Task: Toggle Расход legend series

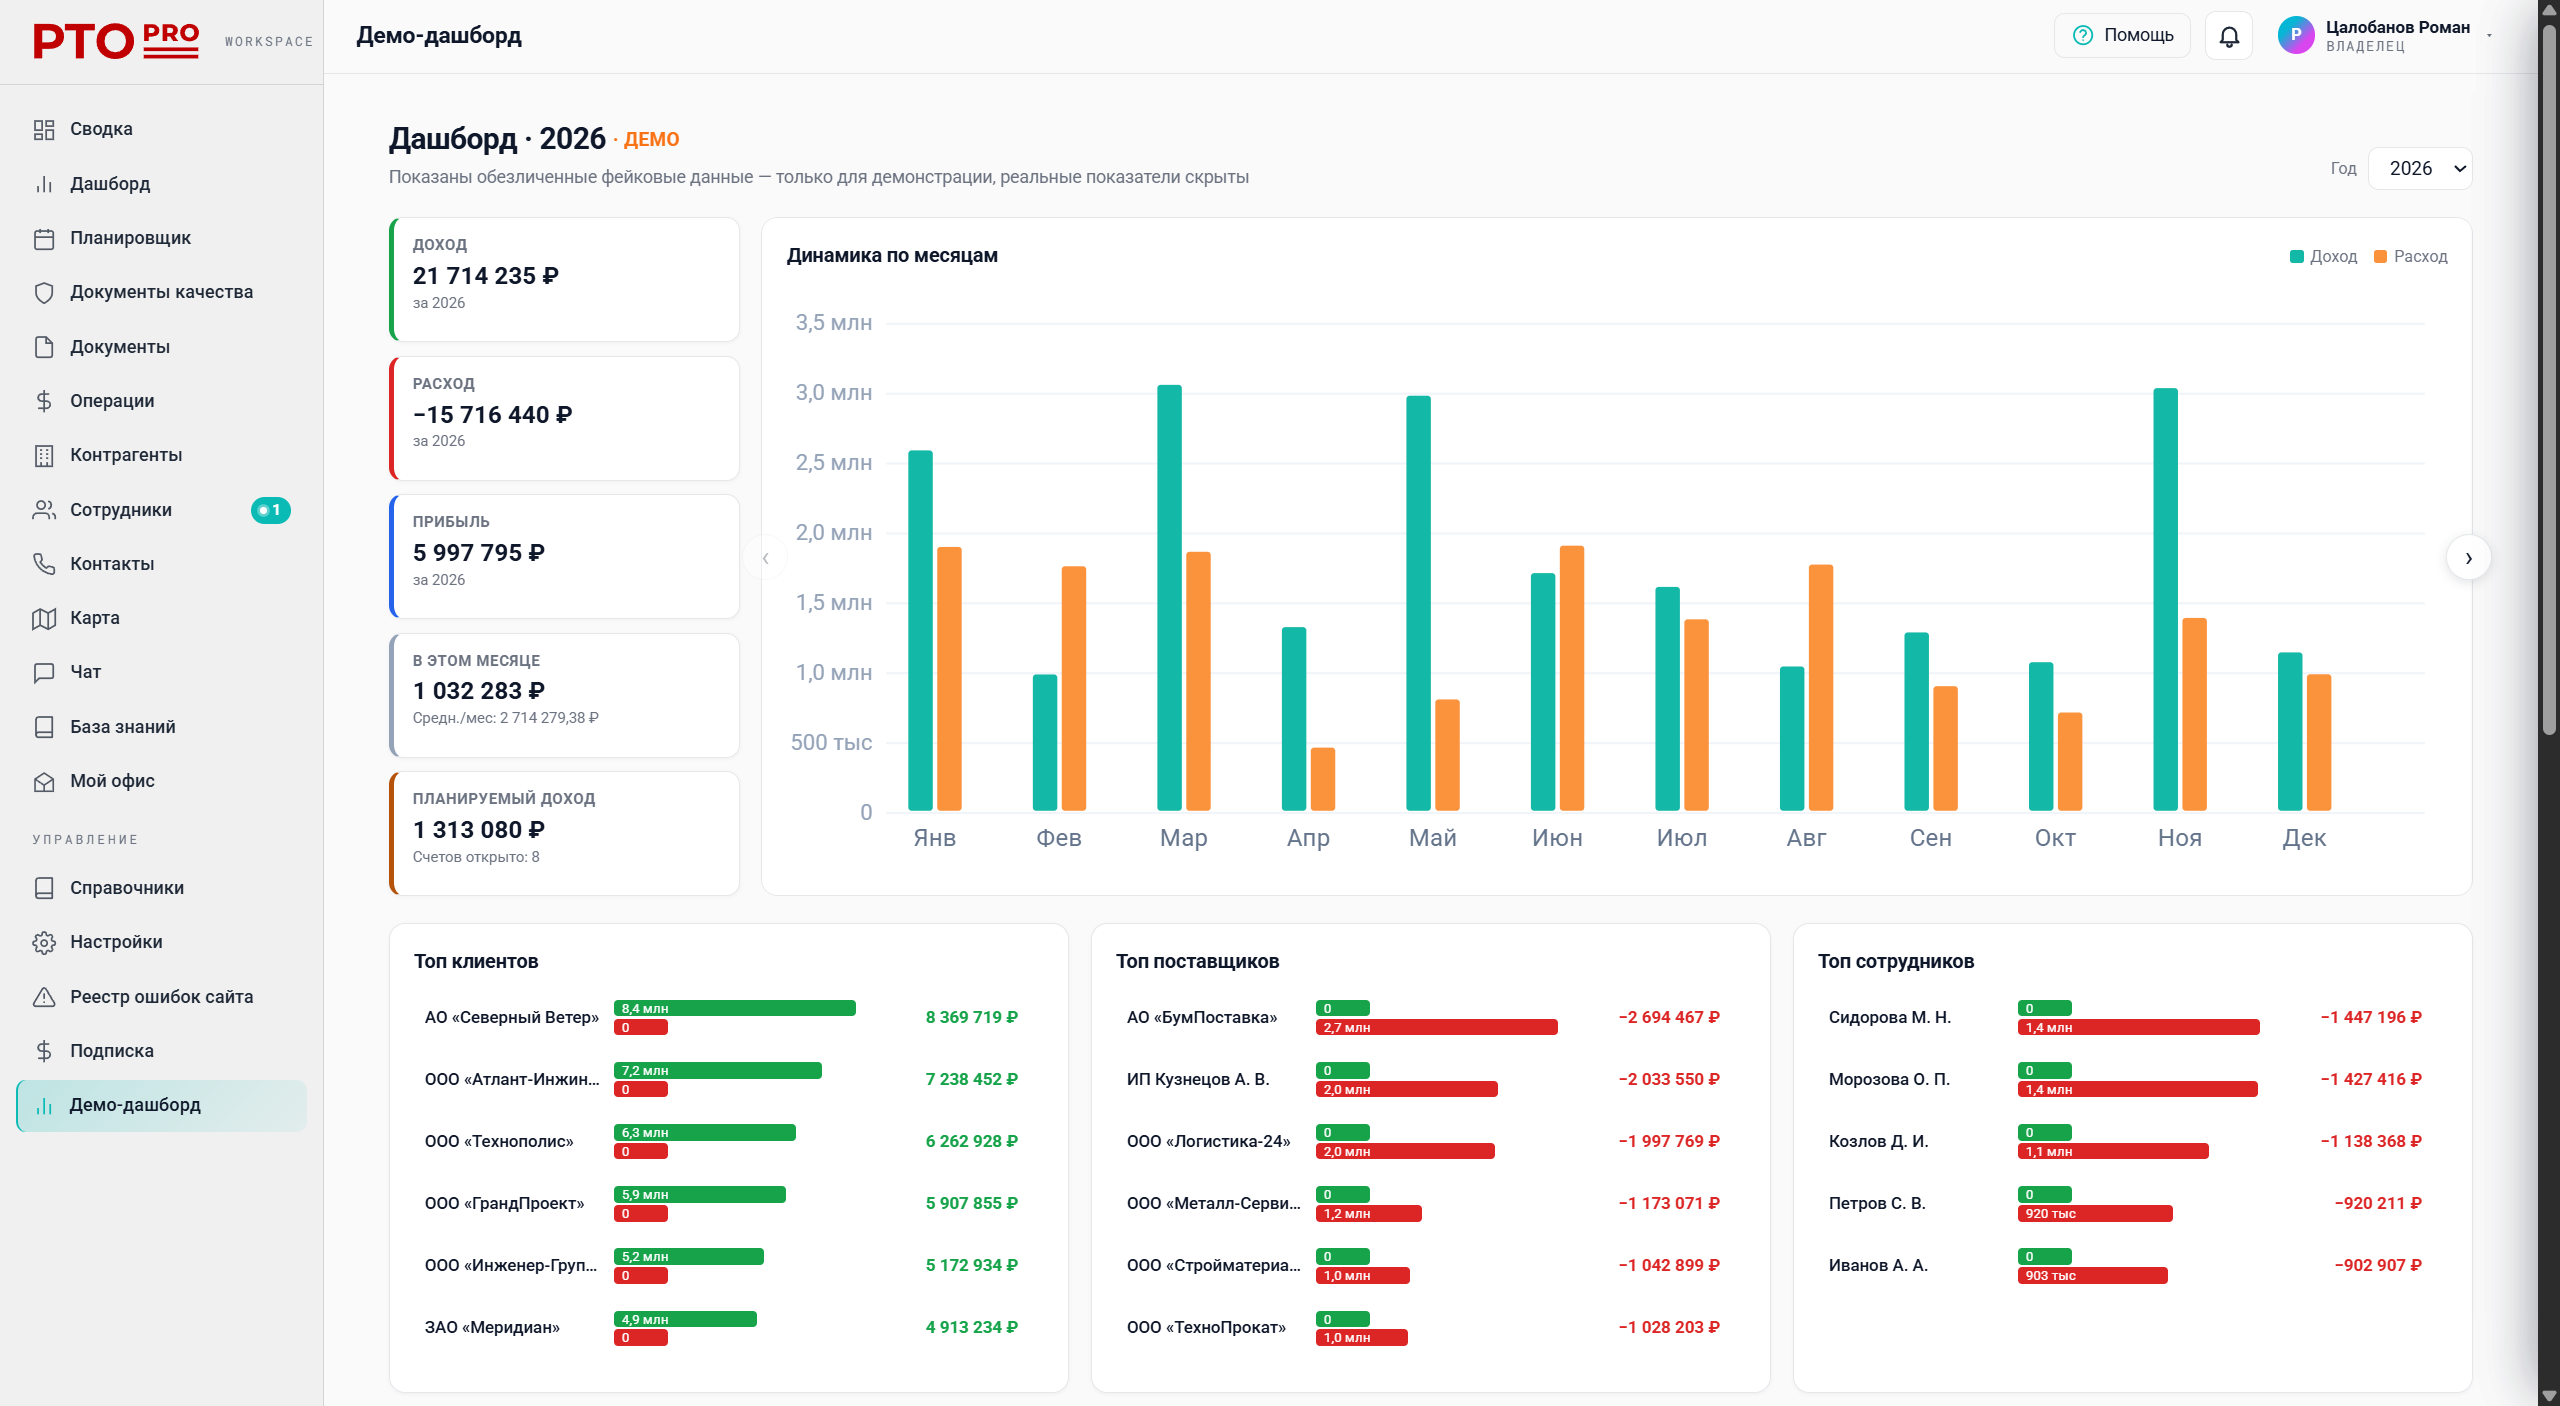Action: click(x=2410, y=257)
